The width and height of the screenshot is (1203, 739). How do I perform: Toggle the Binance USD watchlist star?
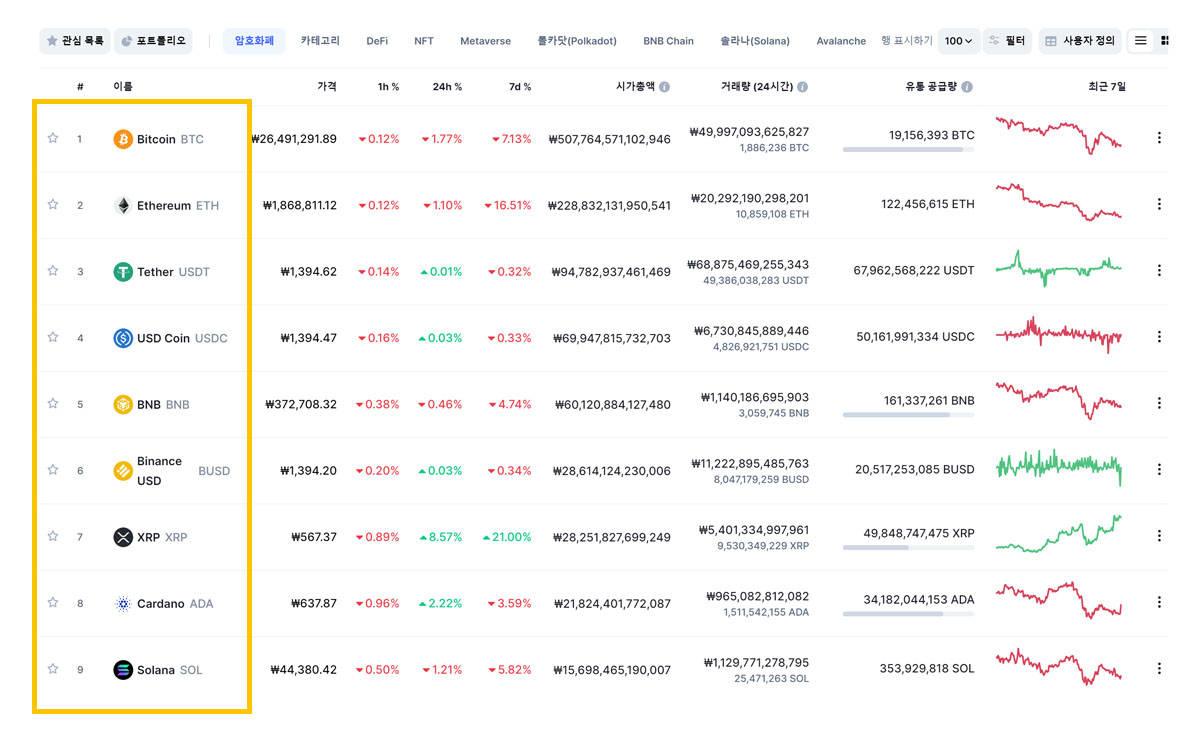pyautogui.click(x=53, y=470)
